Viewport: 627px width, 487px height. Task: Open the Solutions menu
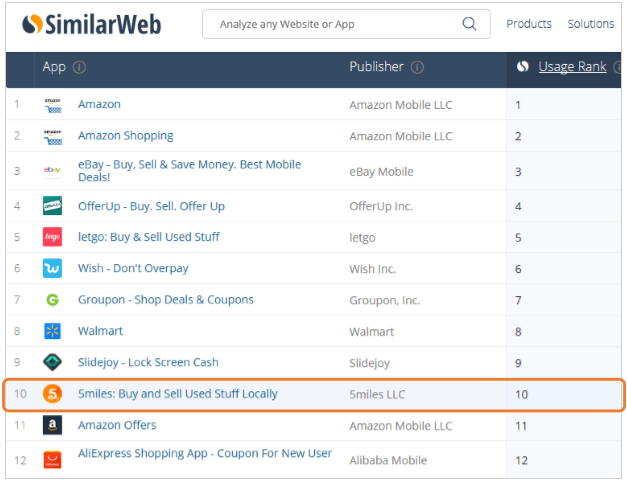tap(591, 24)
